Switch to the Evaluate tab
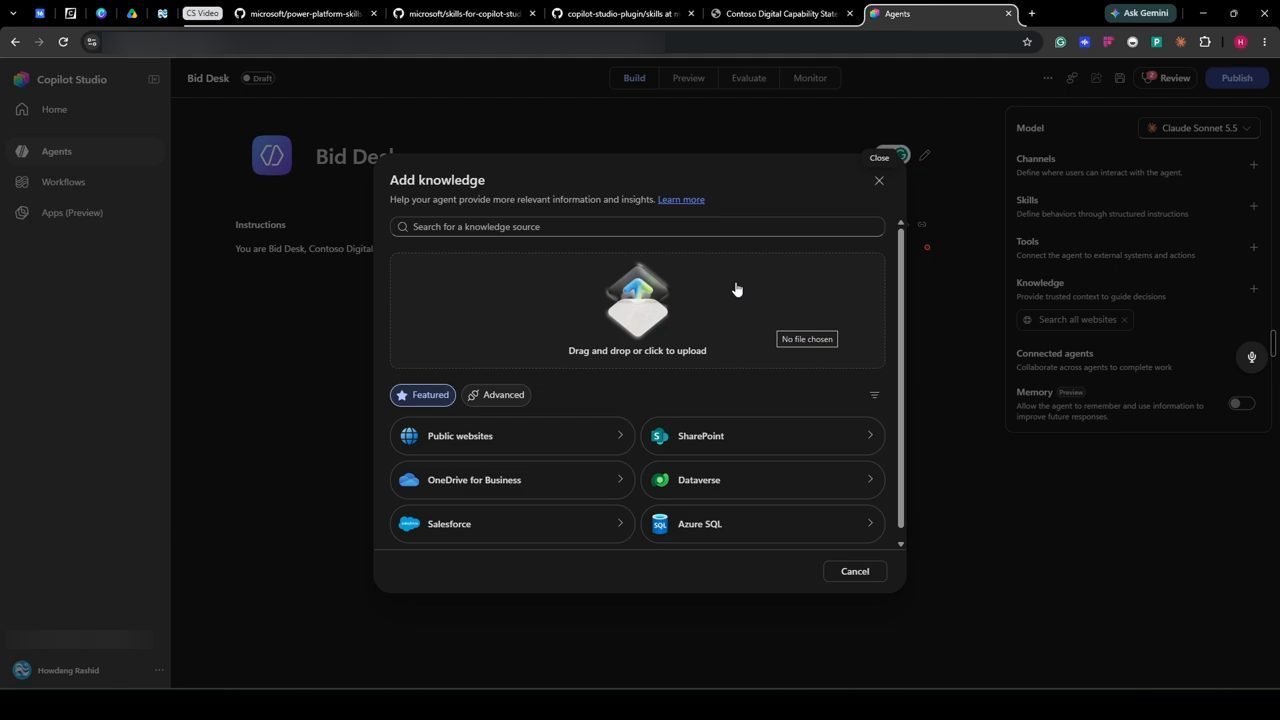The width and height of the screenshot is (1280, 720). 748,78
